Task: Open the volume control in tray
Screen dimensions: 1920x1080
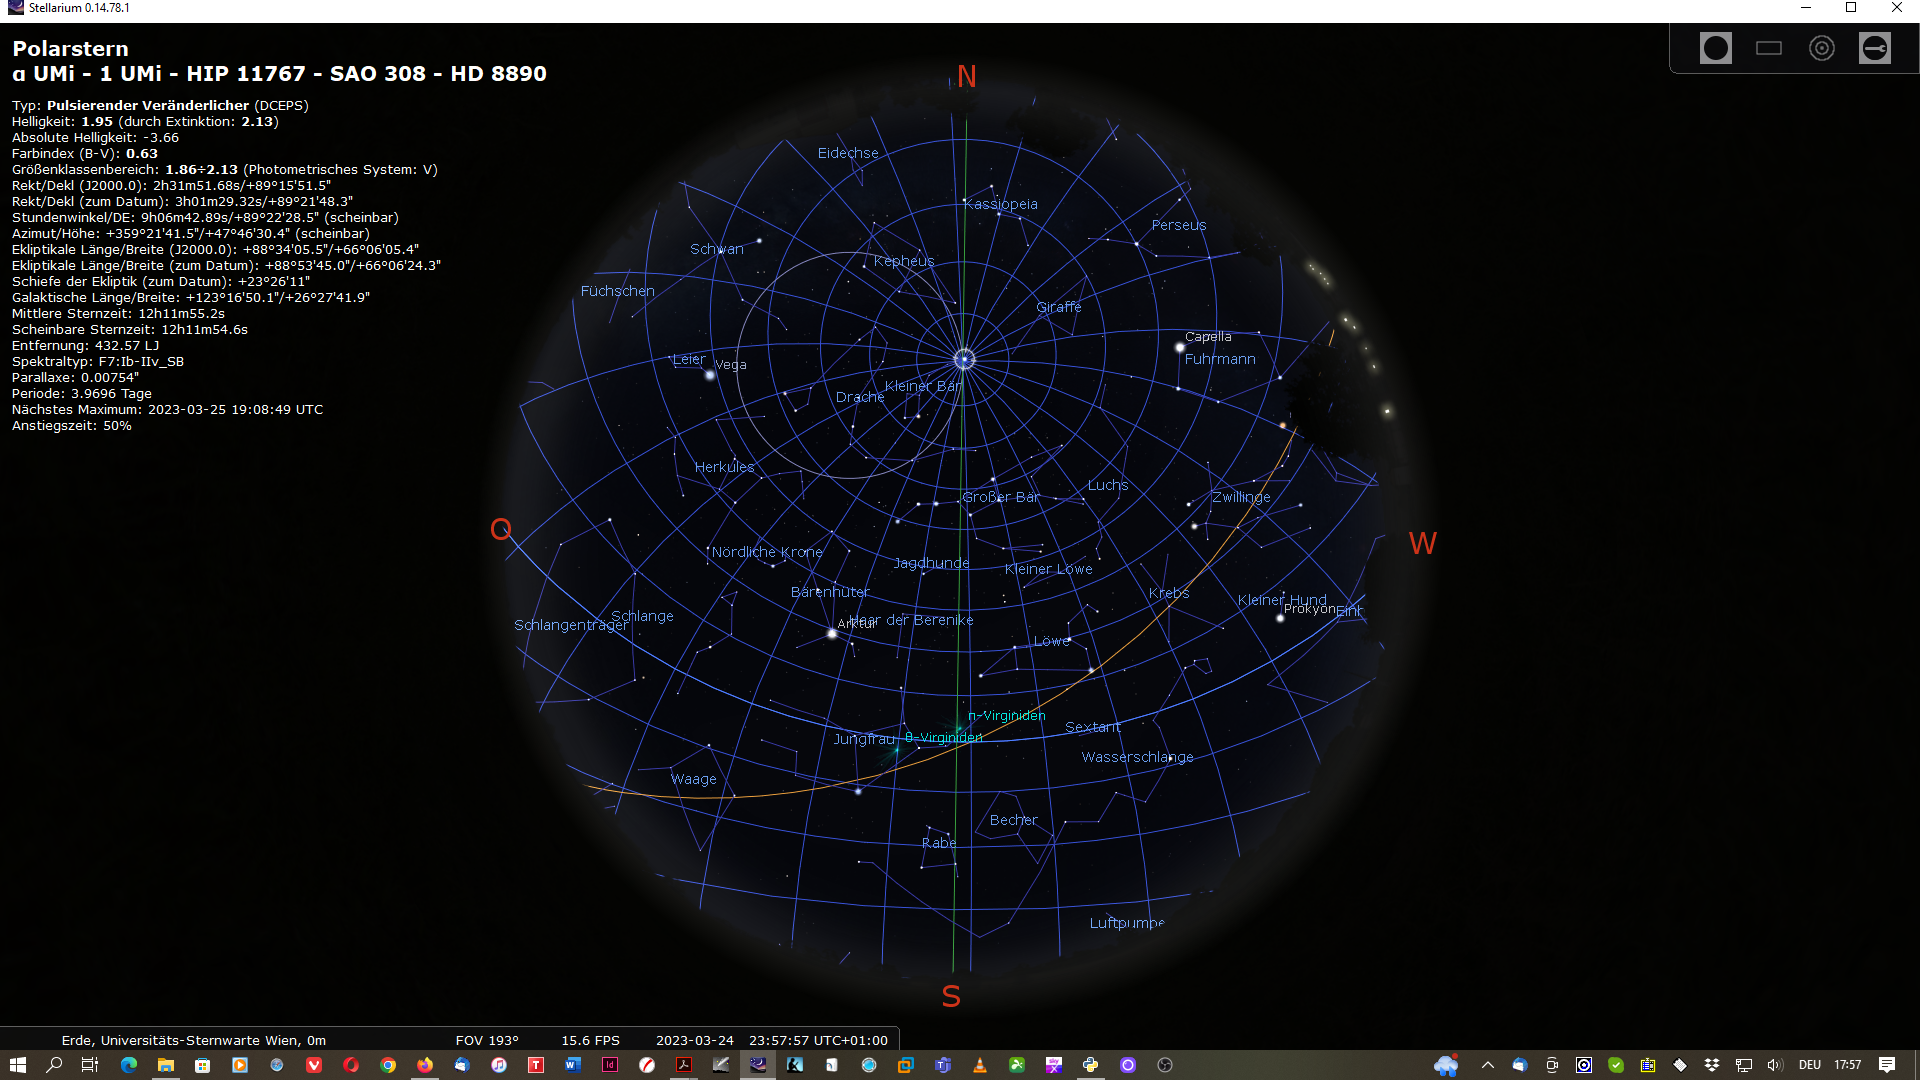Action: click(1775, 1065)
